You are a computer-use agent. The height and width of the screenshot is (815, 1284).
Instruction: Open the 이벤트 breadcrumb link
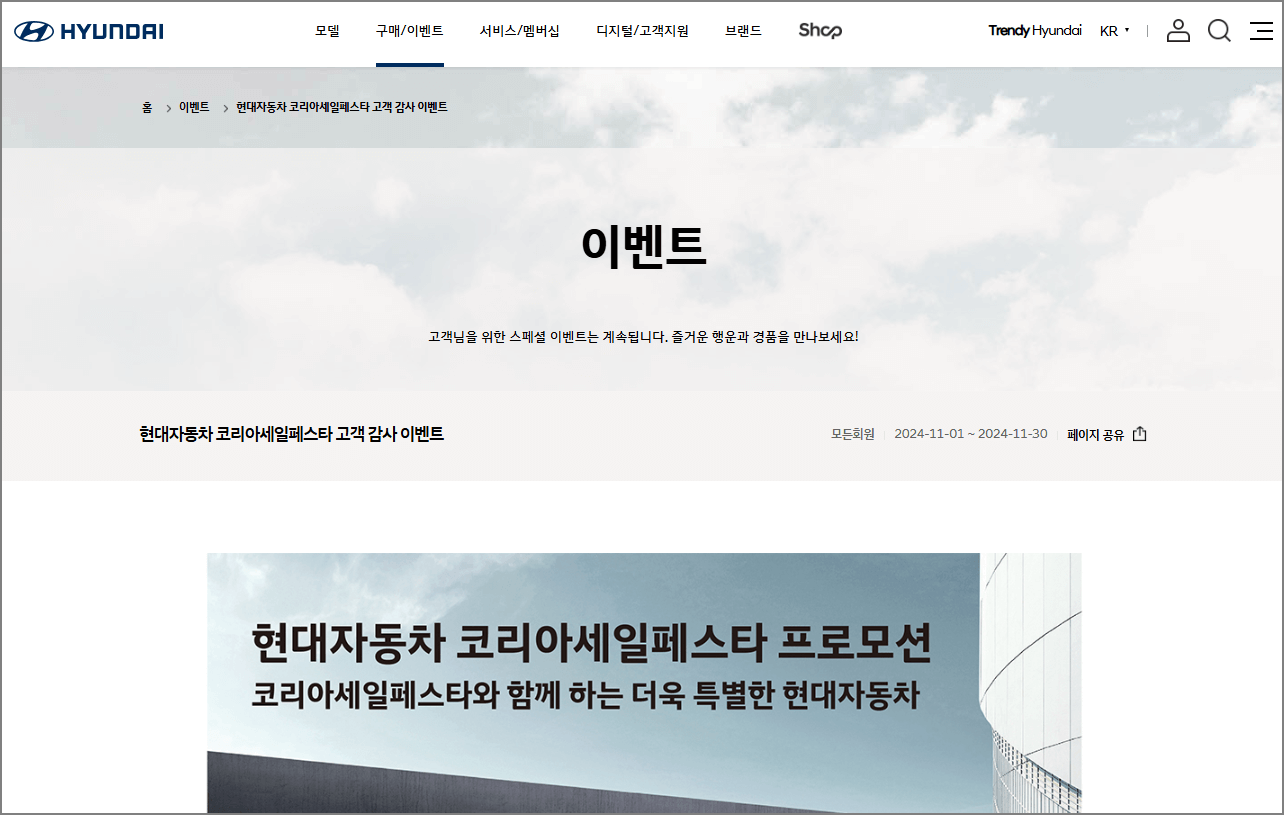click(194, 107)
